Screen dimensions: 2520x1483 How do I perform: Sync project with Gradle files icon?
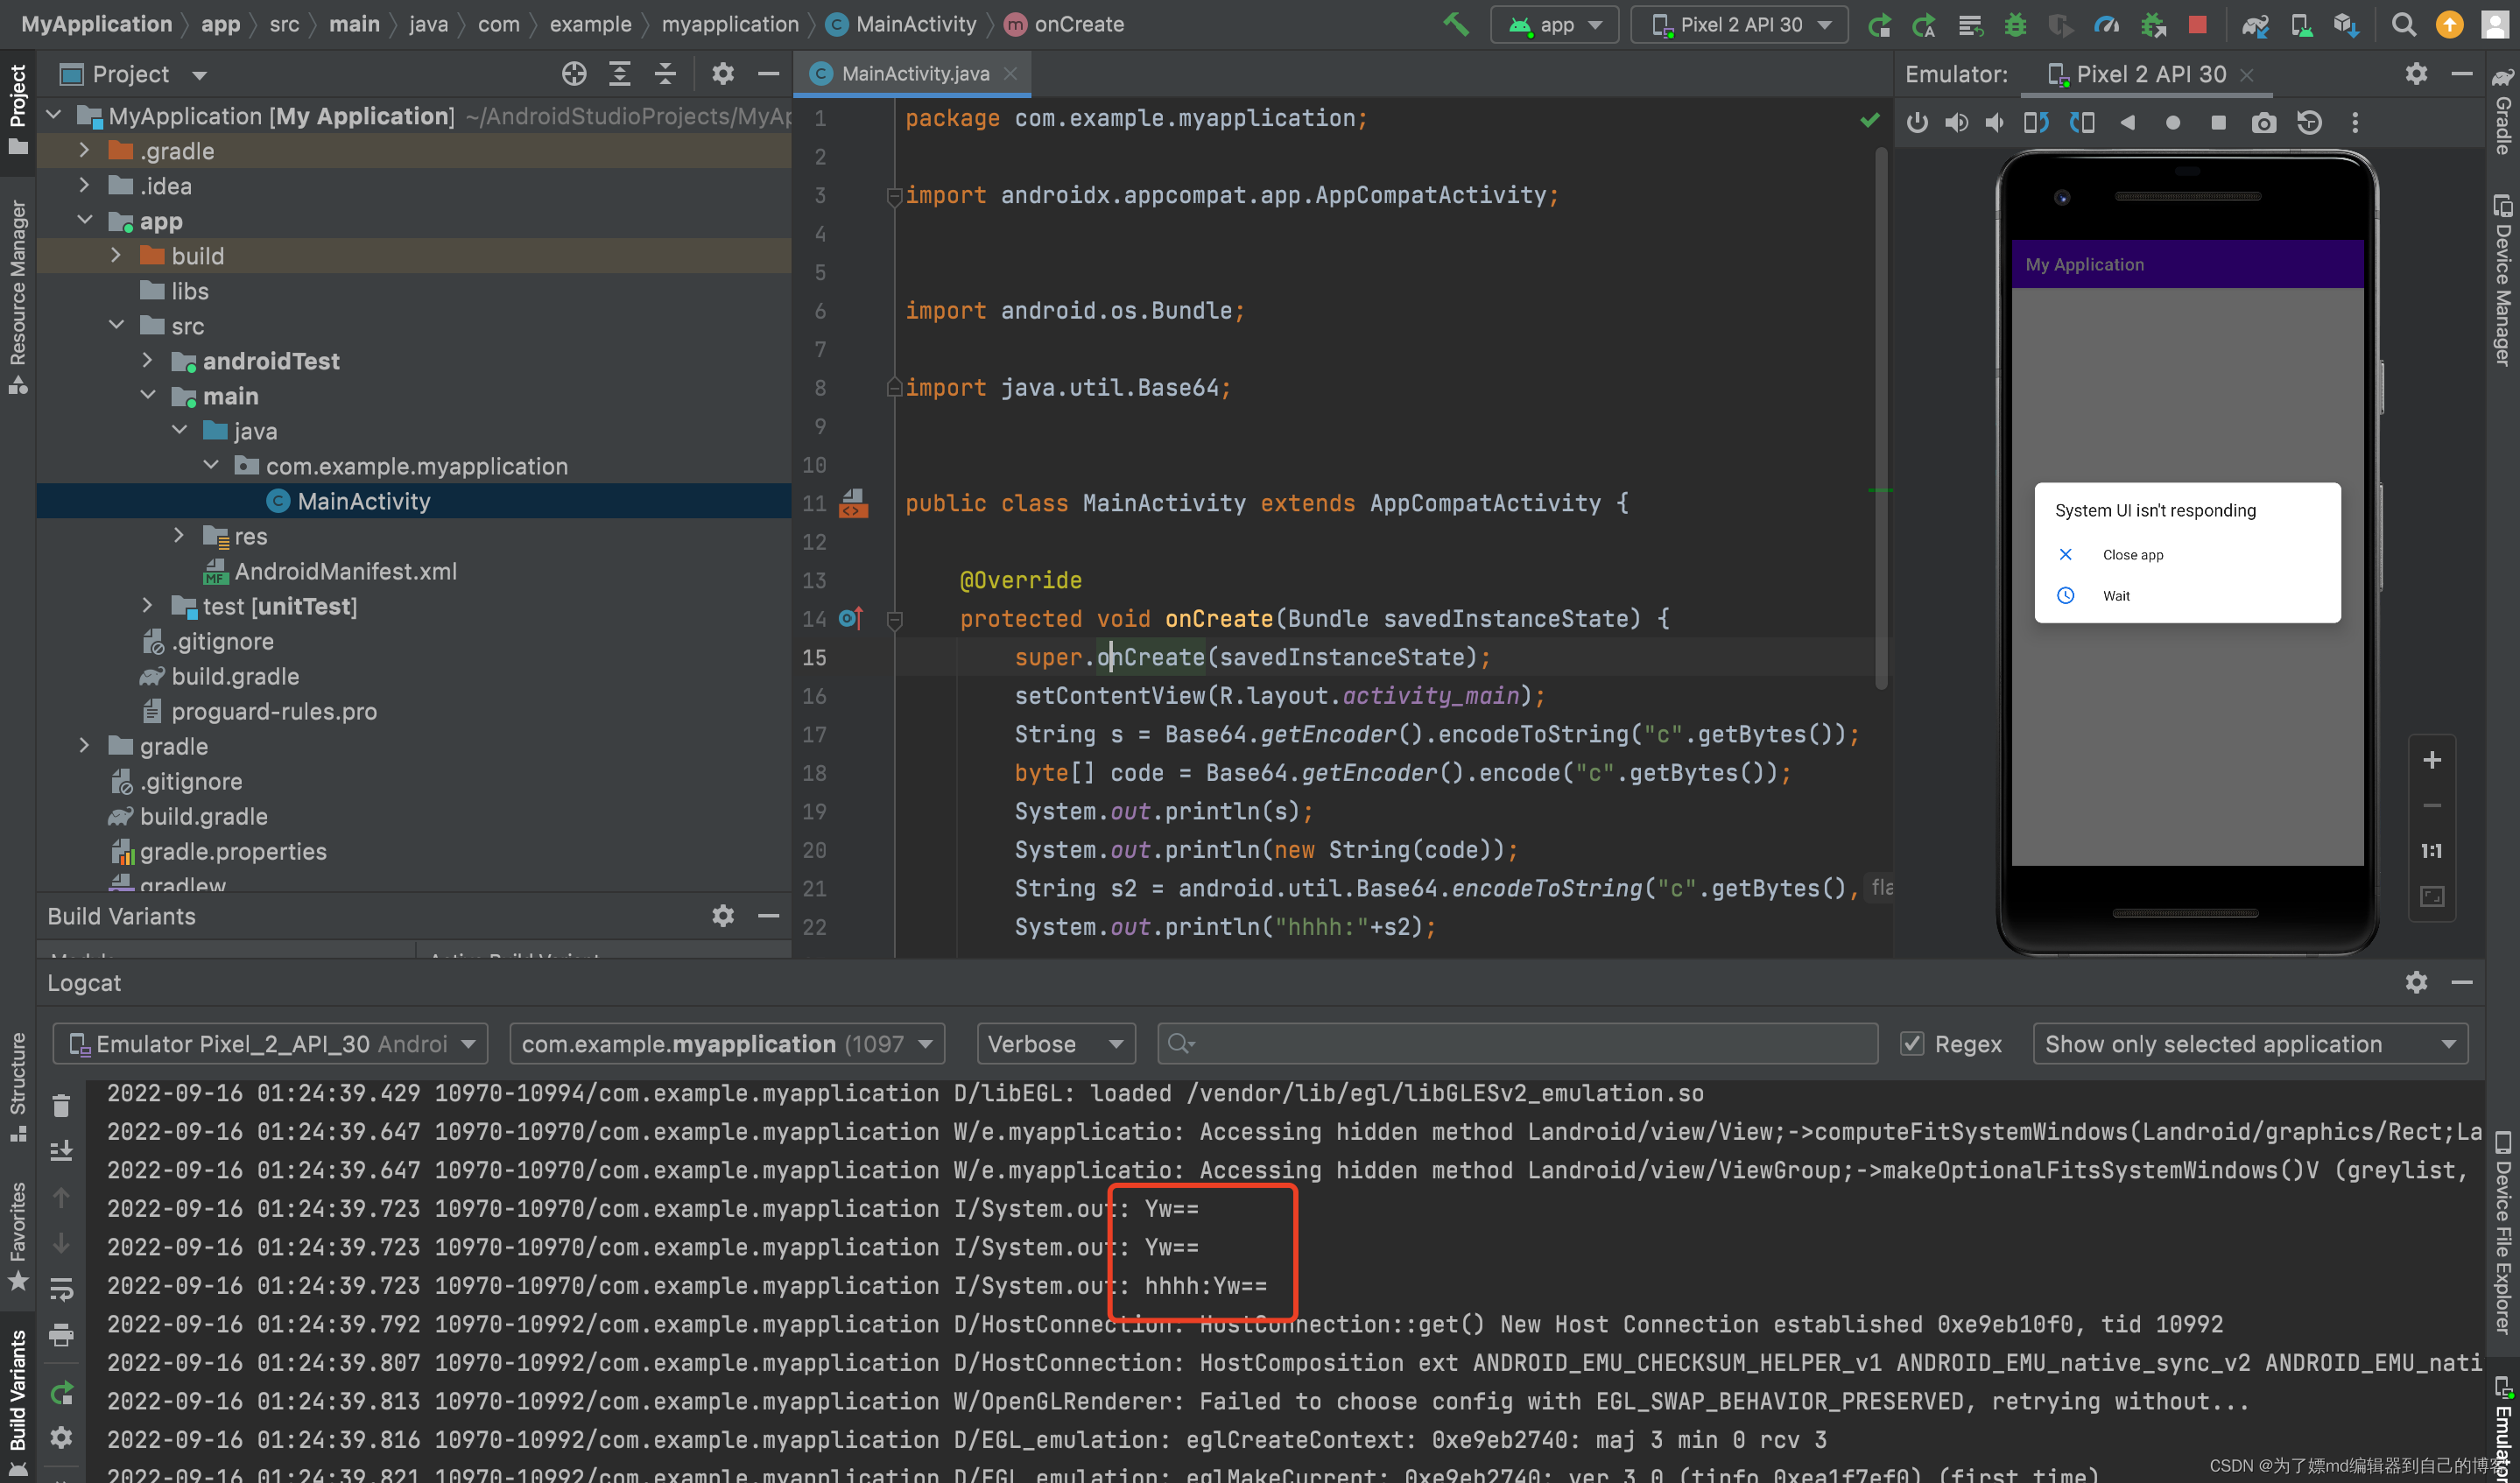2254,25
